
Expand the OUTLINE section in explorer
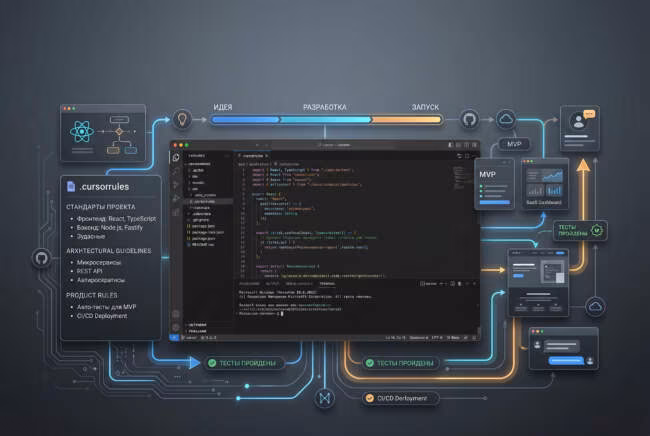pyautogui.click(x=196, y=325)
